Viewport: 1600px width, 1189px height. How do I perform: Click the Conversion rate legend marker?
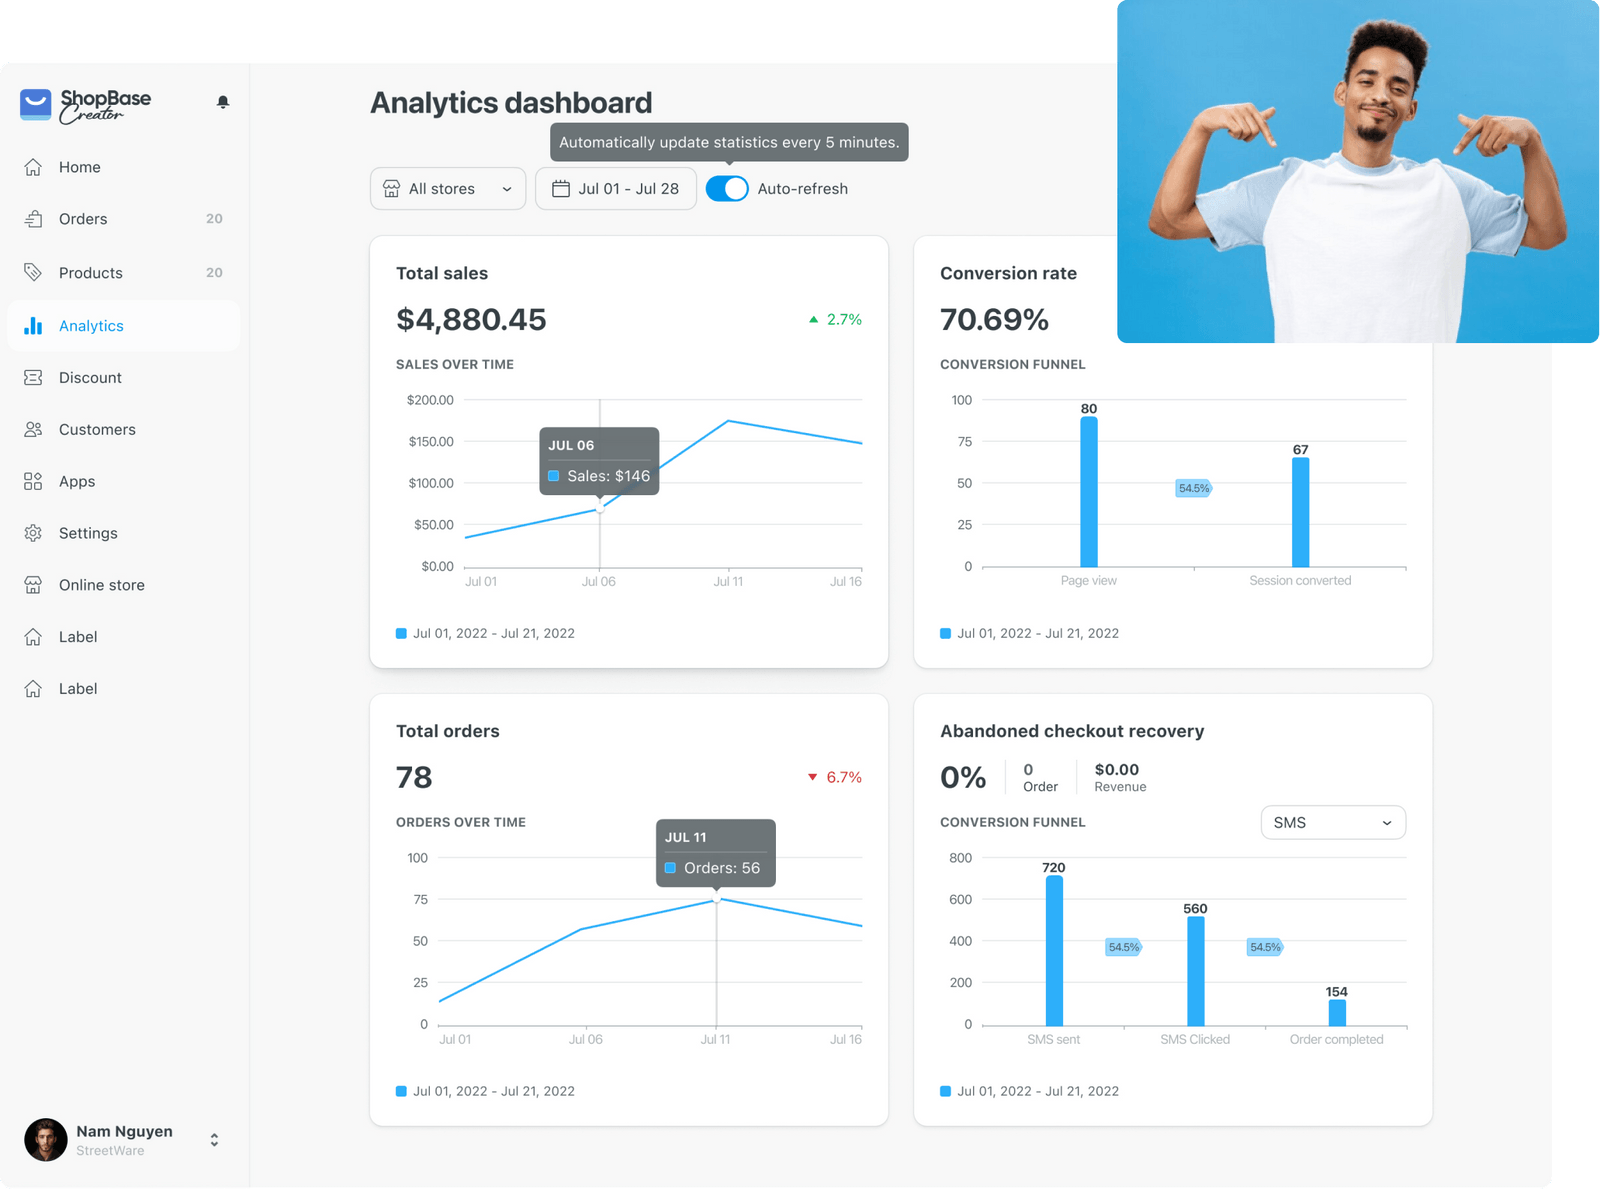tap(944, 633)
